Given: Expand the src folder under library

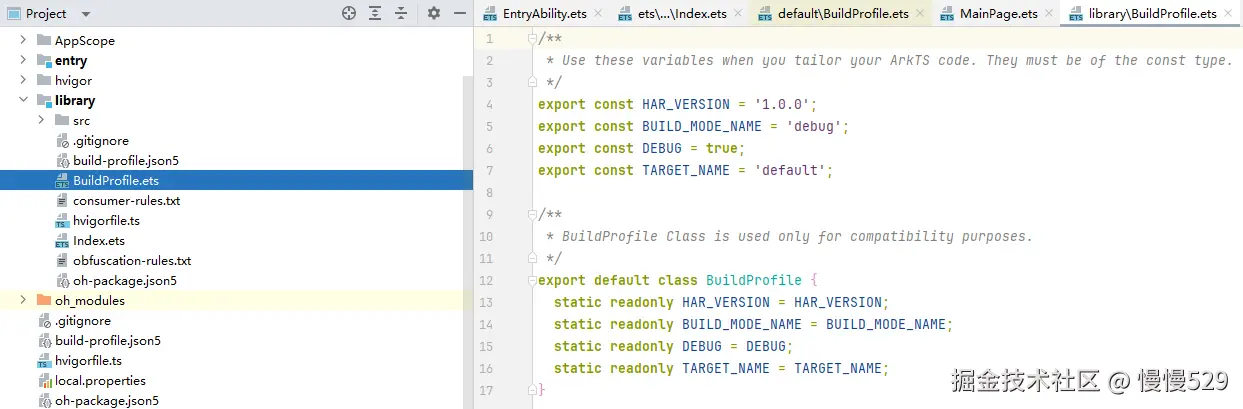Looking at the screenshot, I should click(41, 121).
